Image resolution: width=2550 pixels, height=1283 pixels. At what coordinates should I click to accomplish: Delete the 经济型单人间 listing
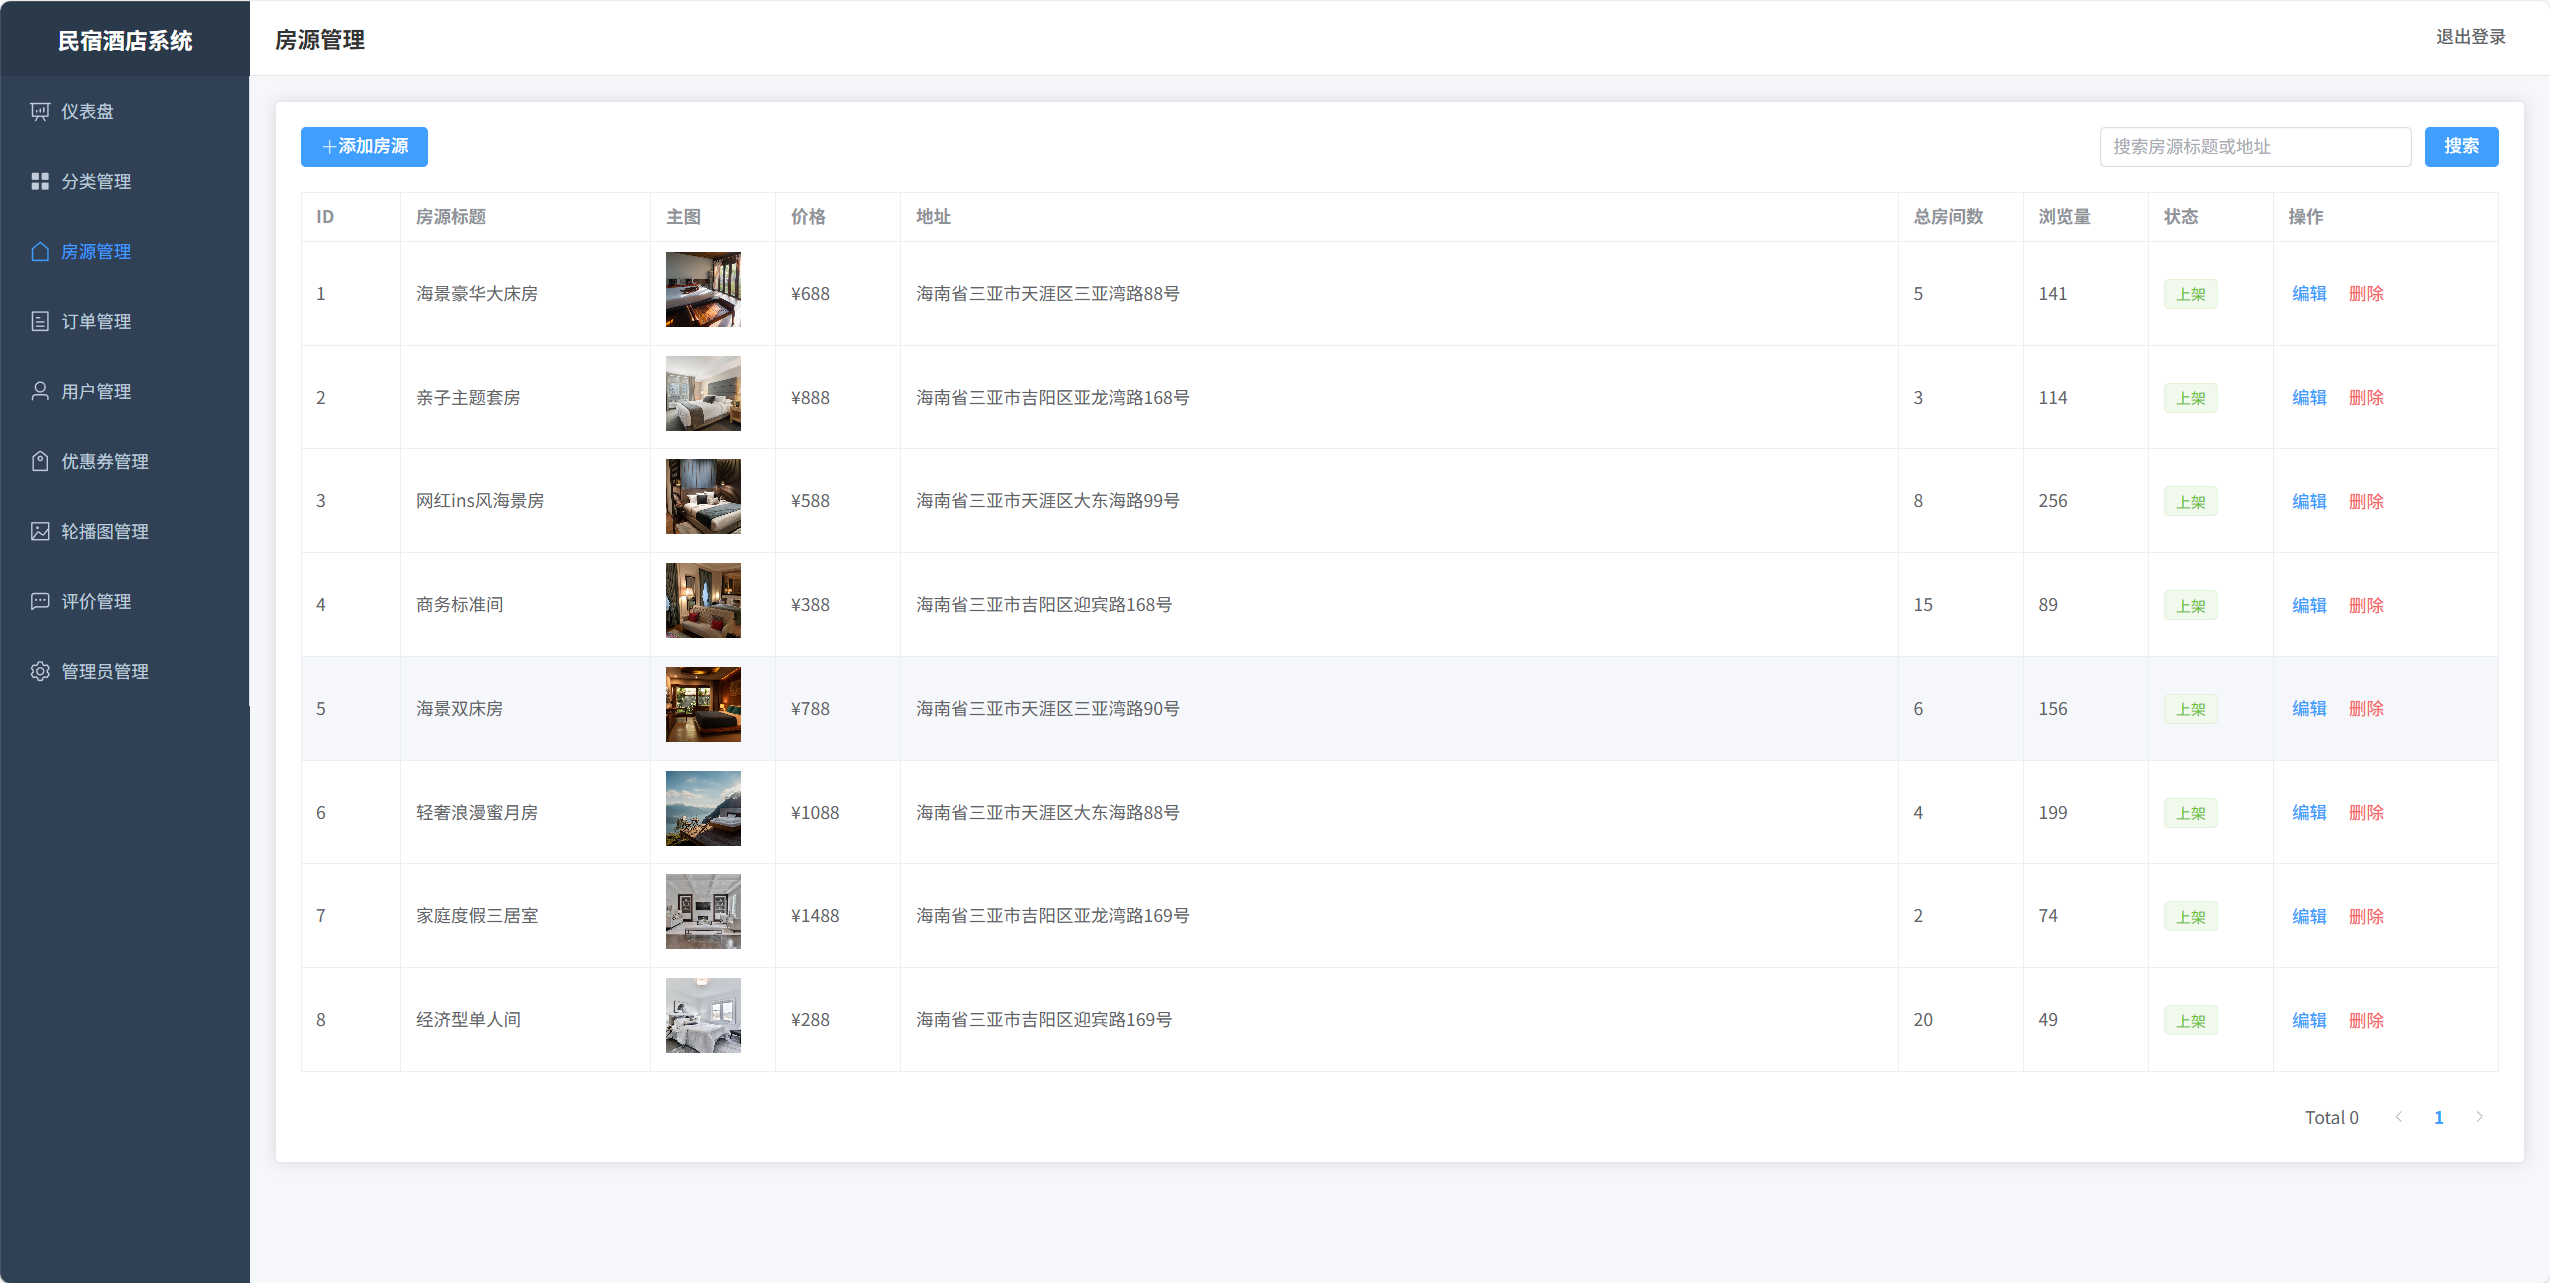pyautogui.click(x=2366, y=1020)
